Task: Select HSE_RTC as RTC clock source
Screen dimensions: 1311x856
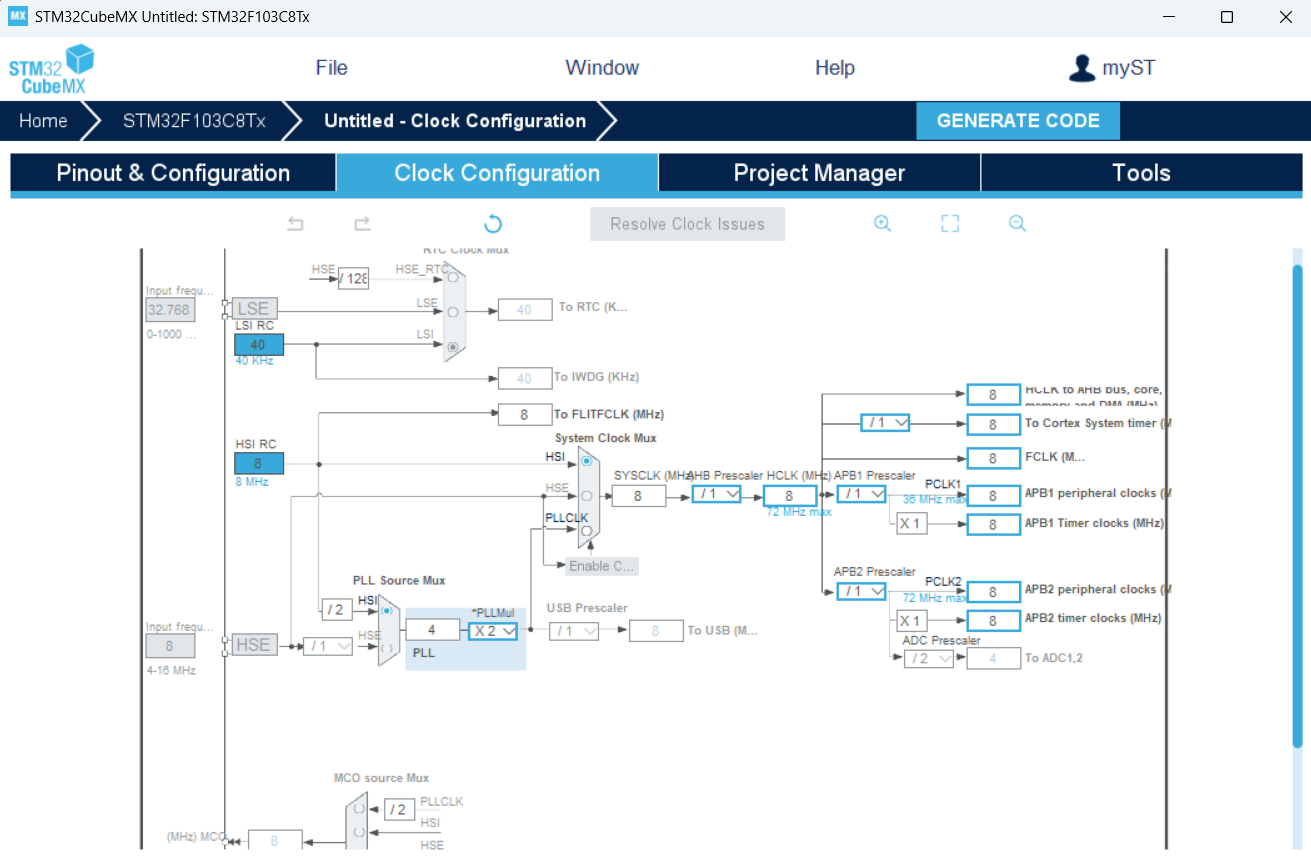Action: coord(453,276)
